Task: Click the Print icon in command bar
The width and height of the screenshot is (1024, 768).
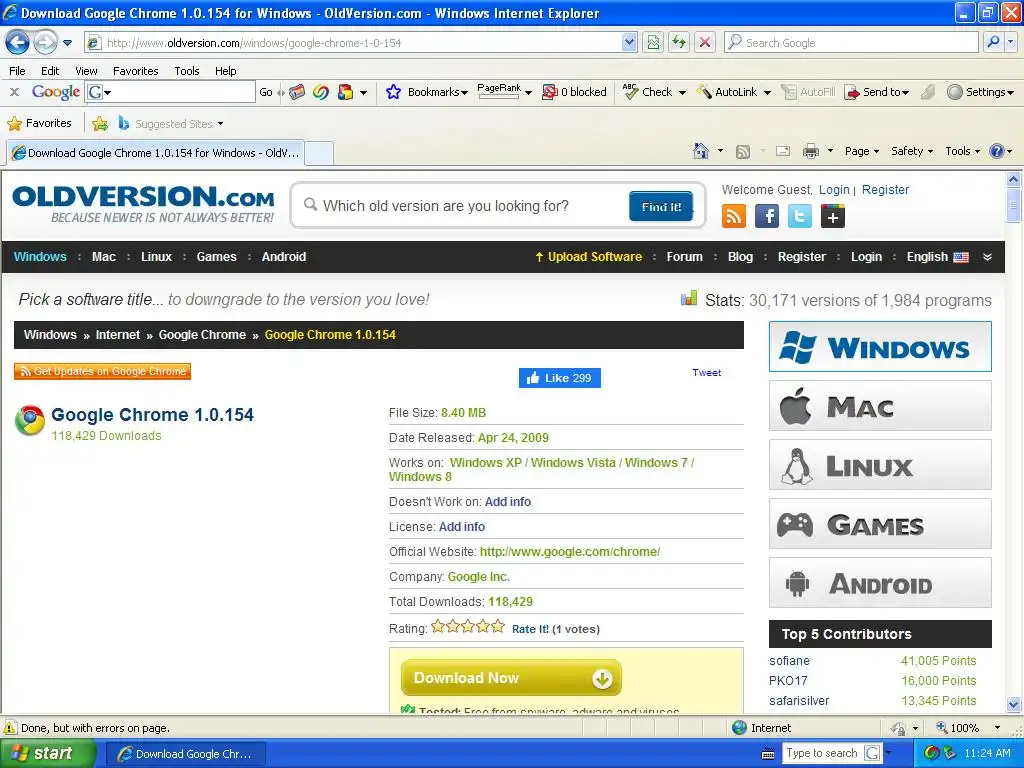Action: (810, 151)
